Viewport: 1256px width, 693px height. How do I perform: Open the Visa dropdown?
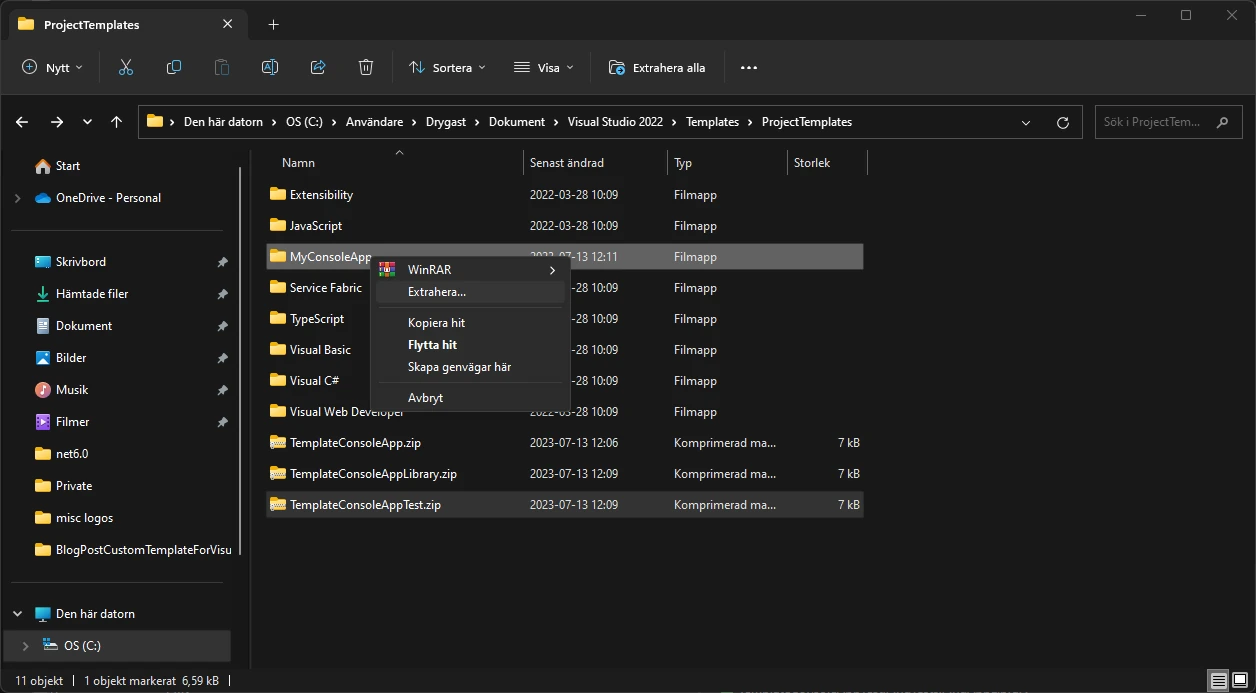543,67
